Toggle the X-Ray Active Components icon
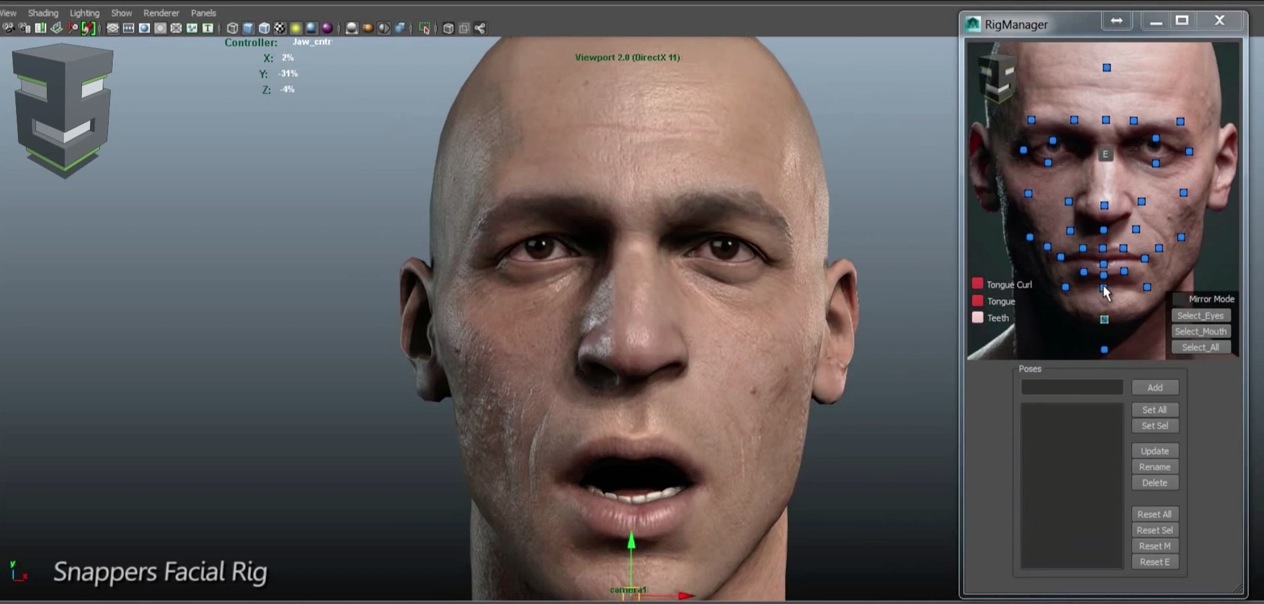This screenshot has height=604, width=1264. (x=464, y=28)
